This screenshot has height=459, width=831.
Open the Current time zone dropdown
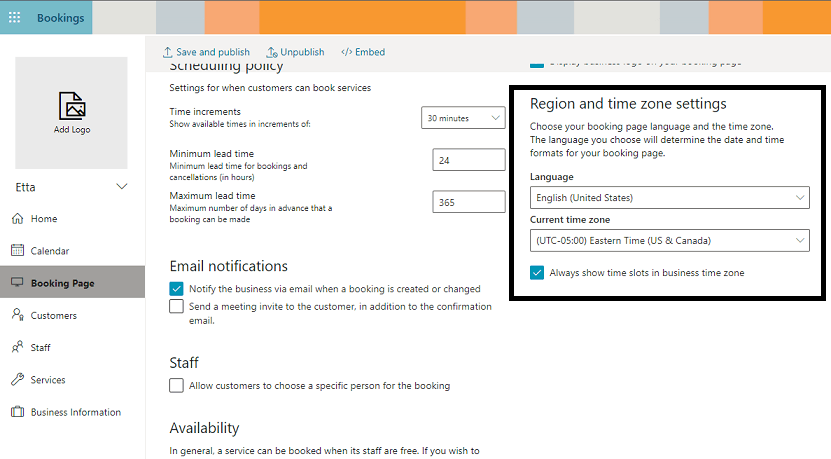(670, 241)
